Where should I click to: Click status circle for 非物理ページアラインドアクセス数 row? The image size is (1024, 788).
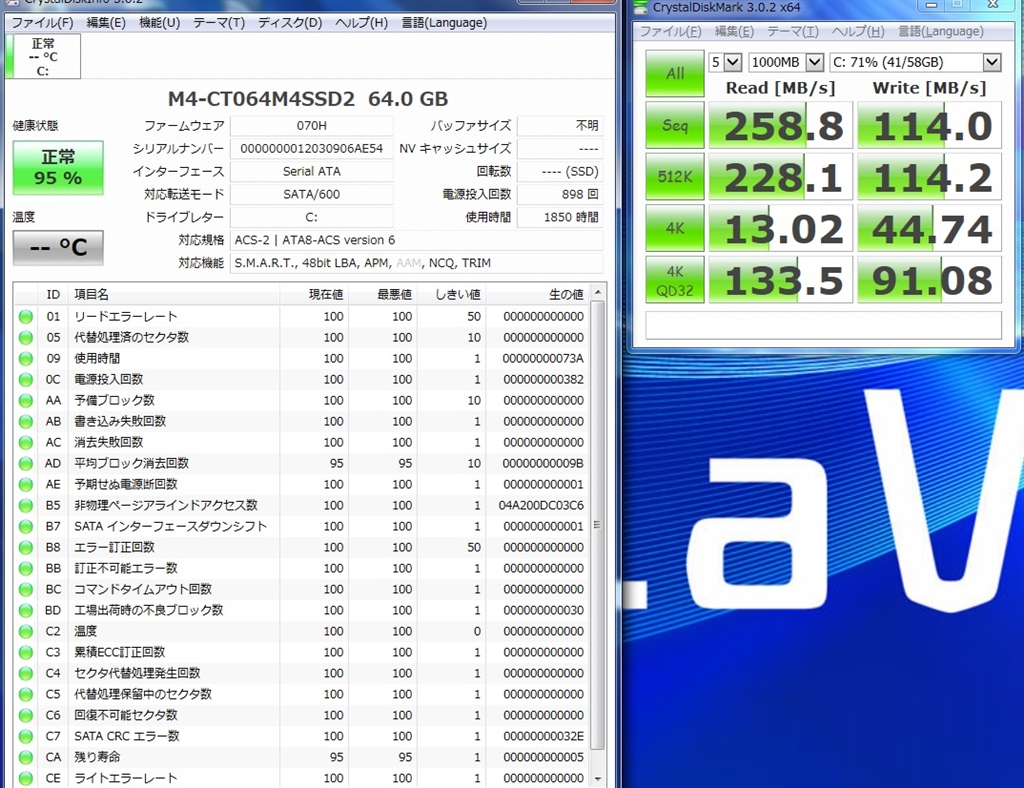point(25,505)
